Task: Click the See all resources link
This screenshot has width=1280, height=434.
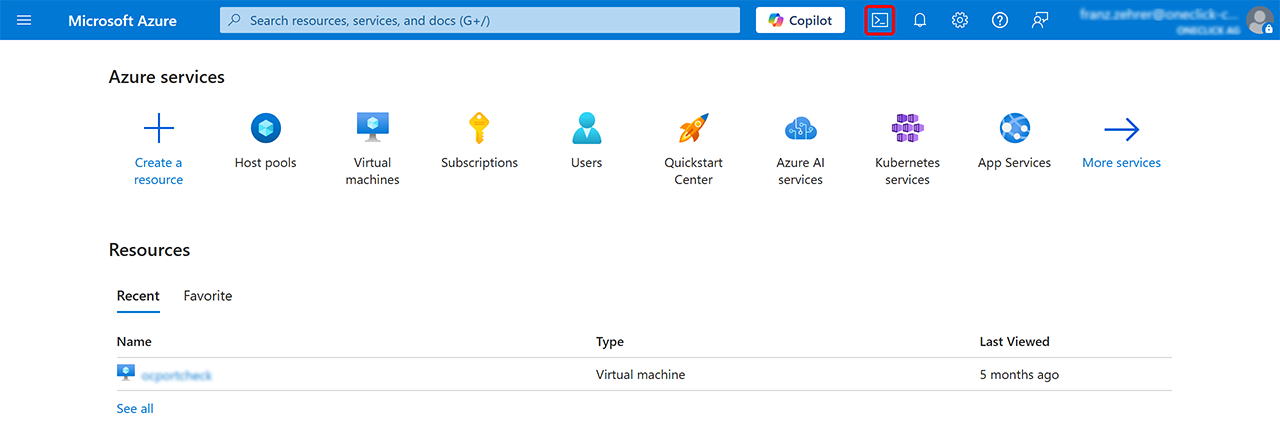Action: 135,408
